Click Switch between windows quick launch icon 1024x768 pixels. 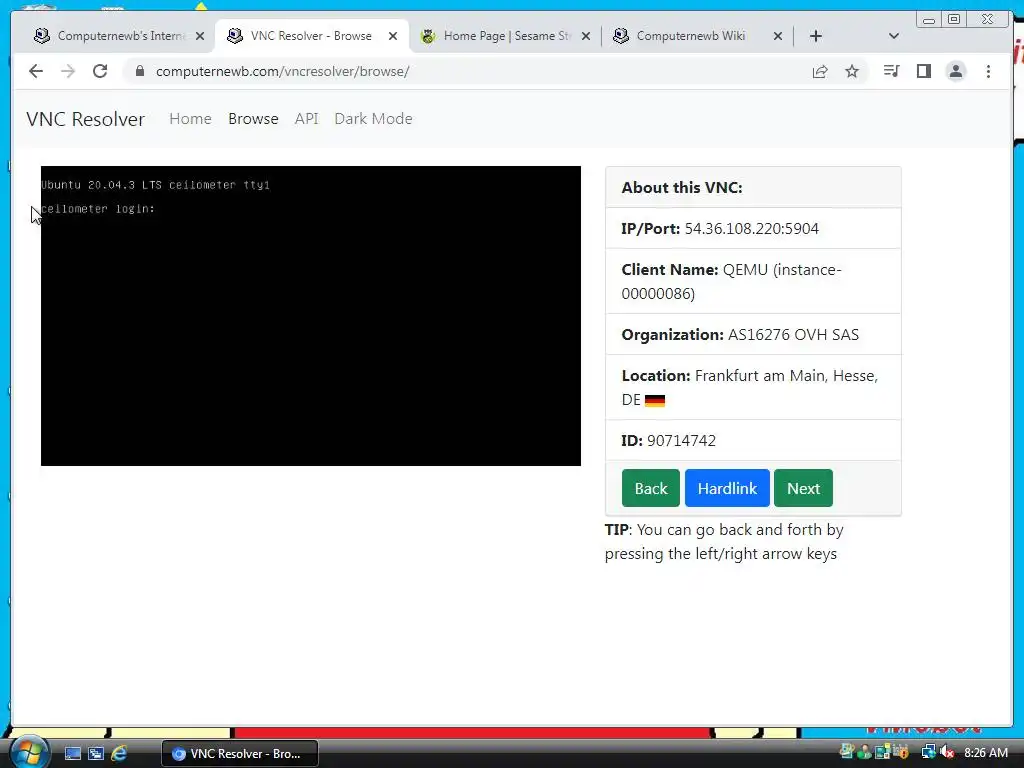tap(95, 754)
